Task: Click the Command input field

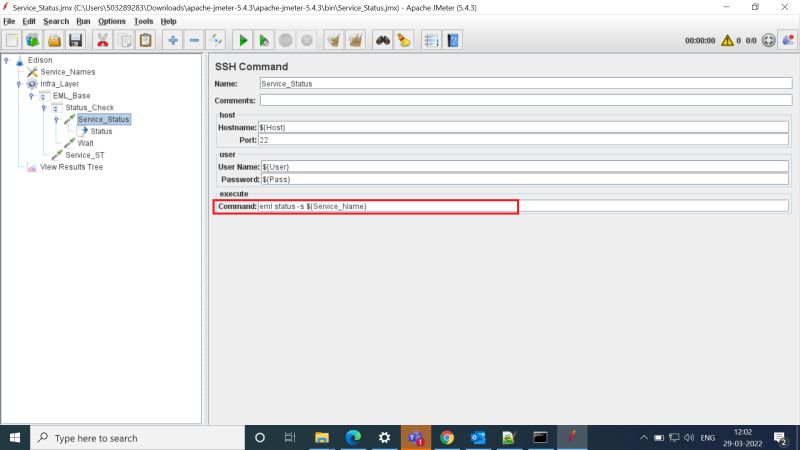Action: click(523, 207)
